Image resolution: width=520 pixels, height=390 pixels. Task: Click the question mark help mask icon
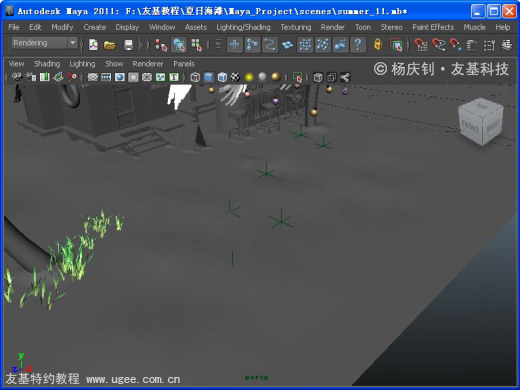(358, 45)
